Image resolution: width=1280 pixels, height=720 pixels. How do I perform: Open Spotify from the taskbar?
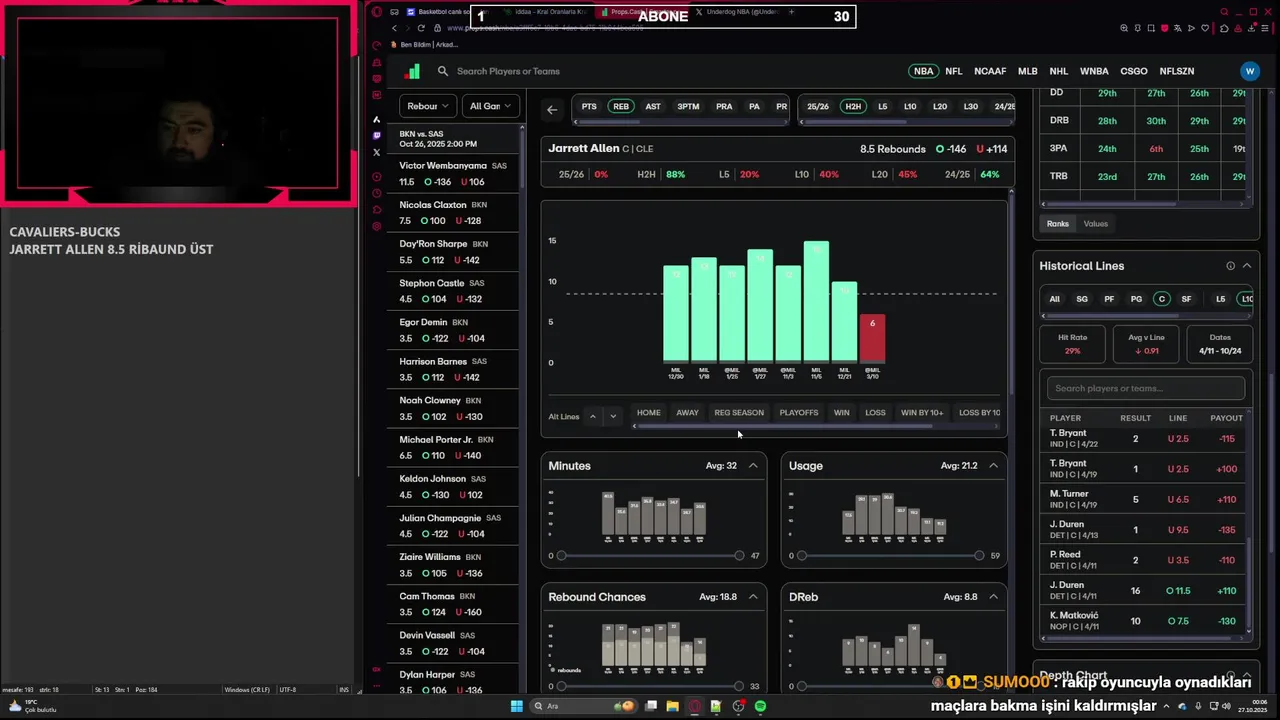point(760,706)
